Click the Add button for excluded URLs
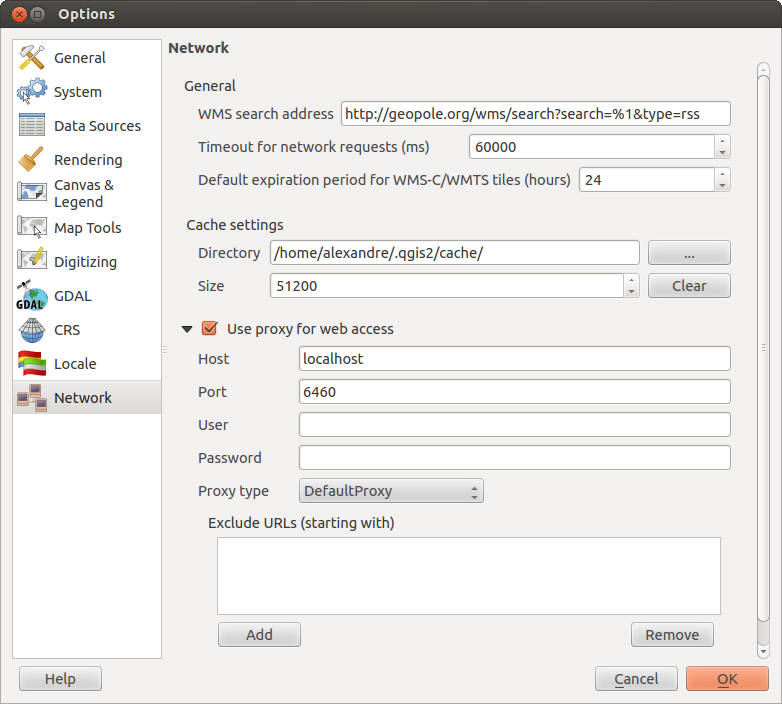The image size is (782, 704). (259, 635)
